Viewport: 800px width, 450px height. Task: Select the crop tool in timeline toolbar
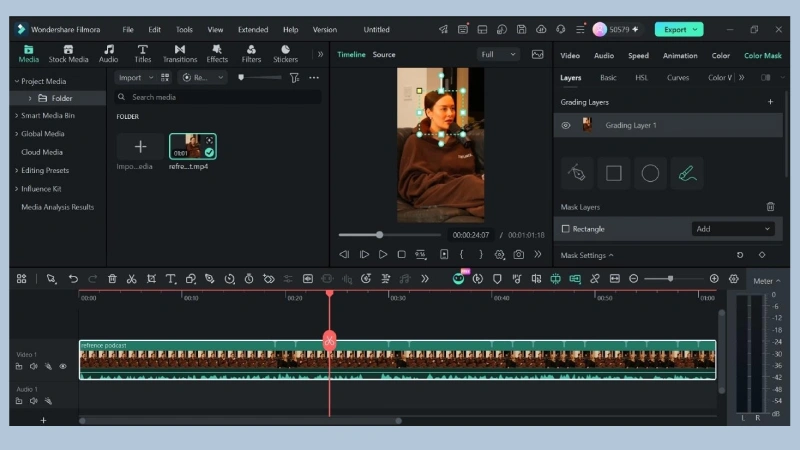click(x=151, y=279)
